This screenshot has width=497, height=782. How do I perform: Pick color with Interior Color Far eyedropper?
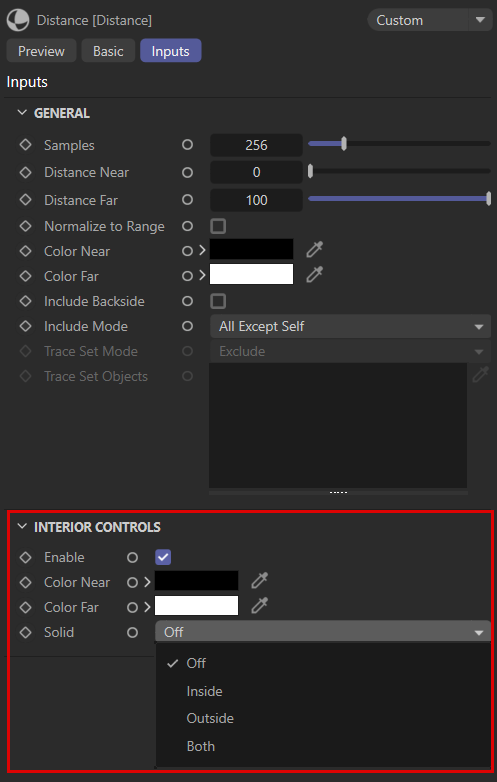click(260, 605)
